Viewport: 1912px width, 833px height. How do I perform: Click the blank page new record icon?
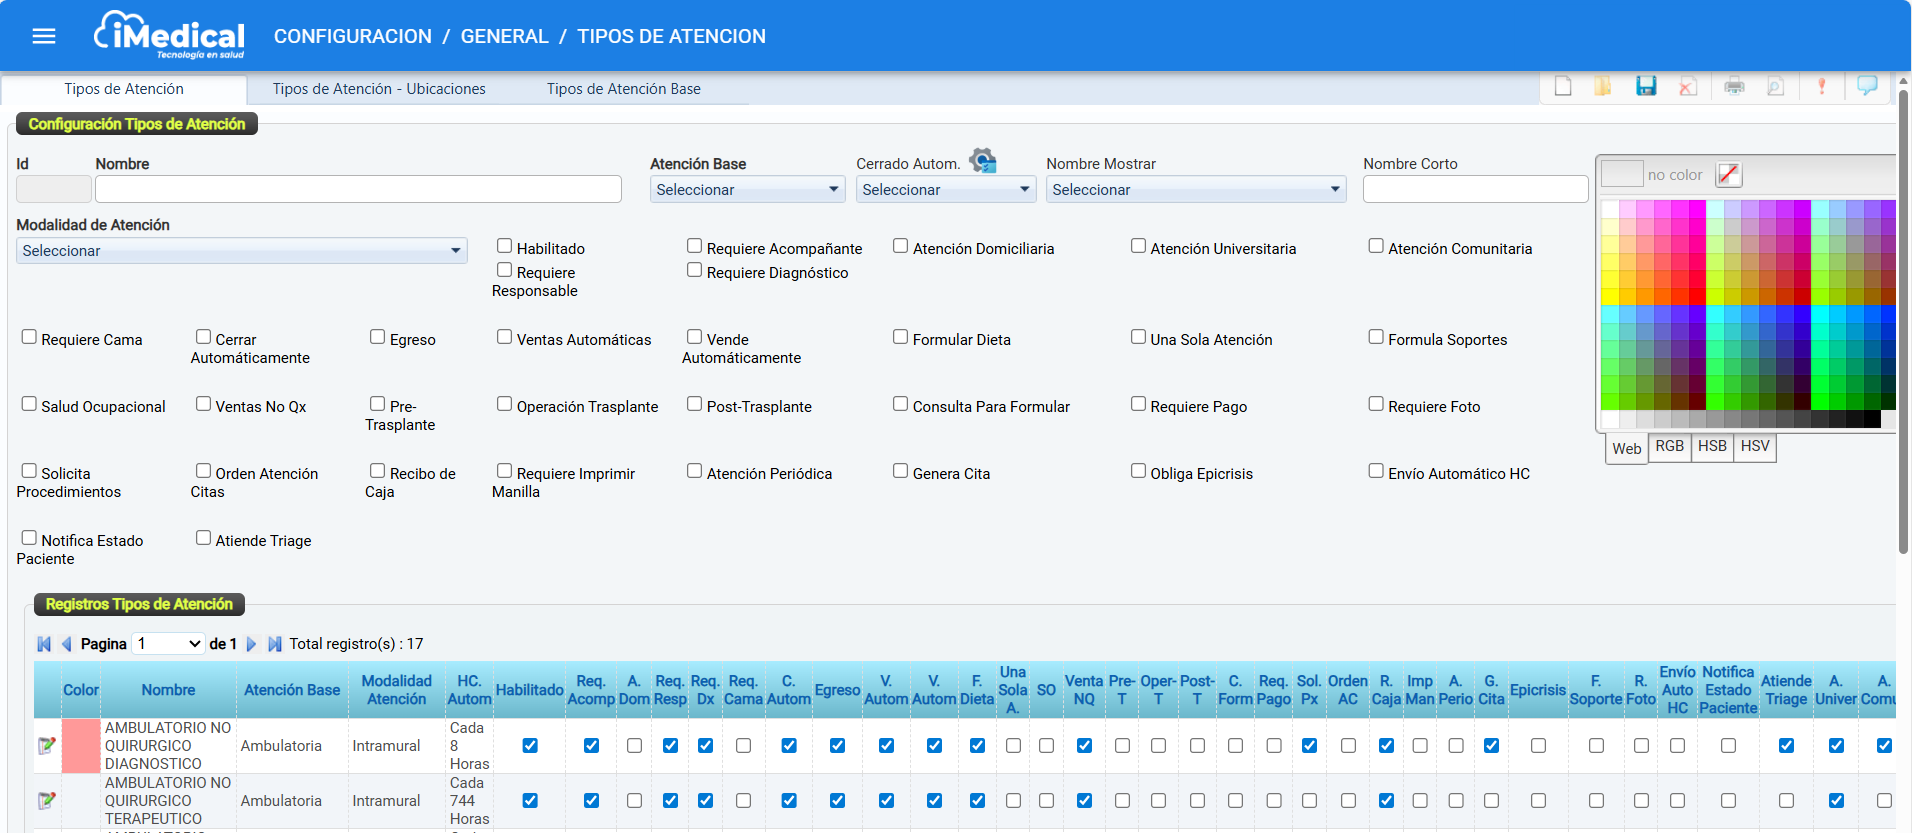coord(1563,87)
